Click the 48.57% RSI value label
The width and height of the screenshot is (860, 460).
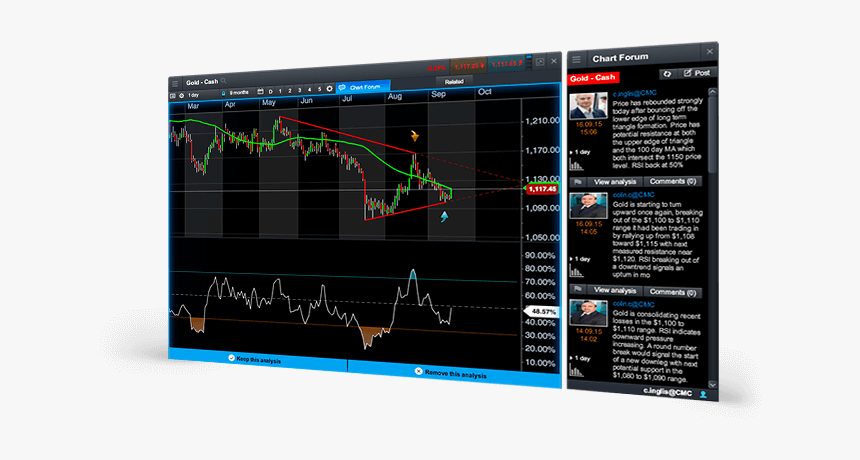(x=542, y=311)
